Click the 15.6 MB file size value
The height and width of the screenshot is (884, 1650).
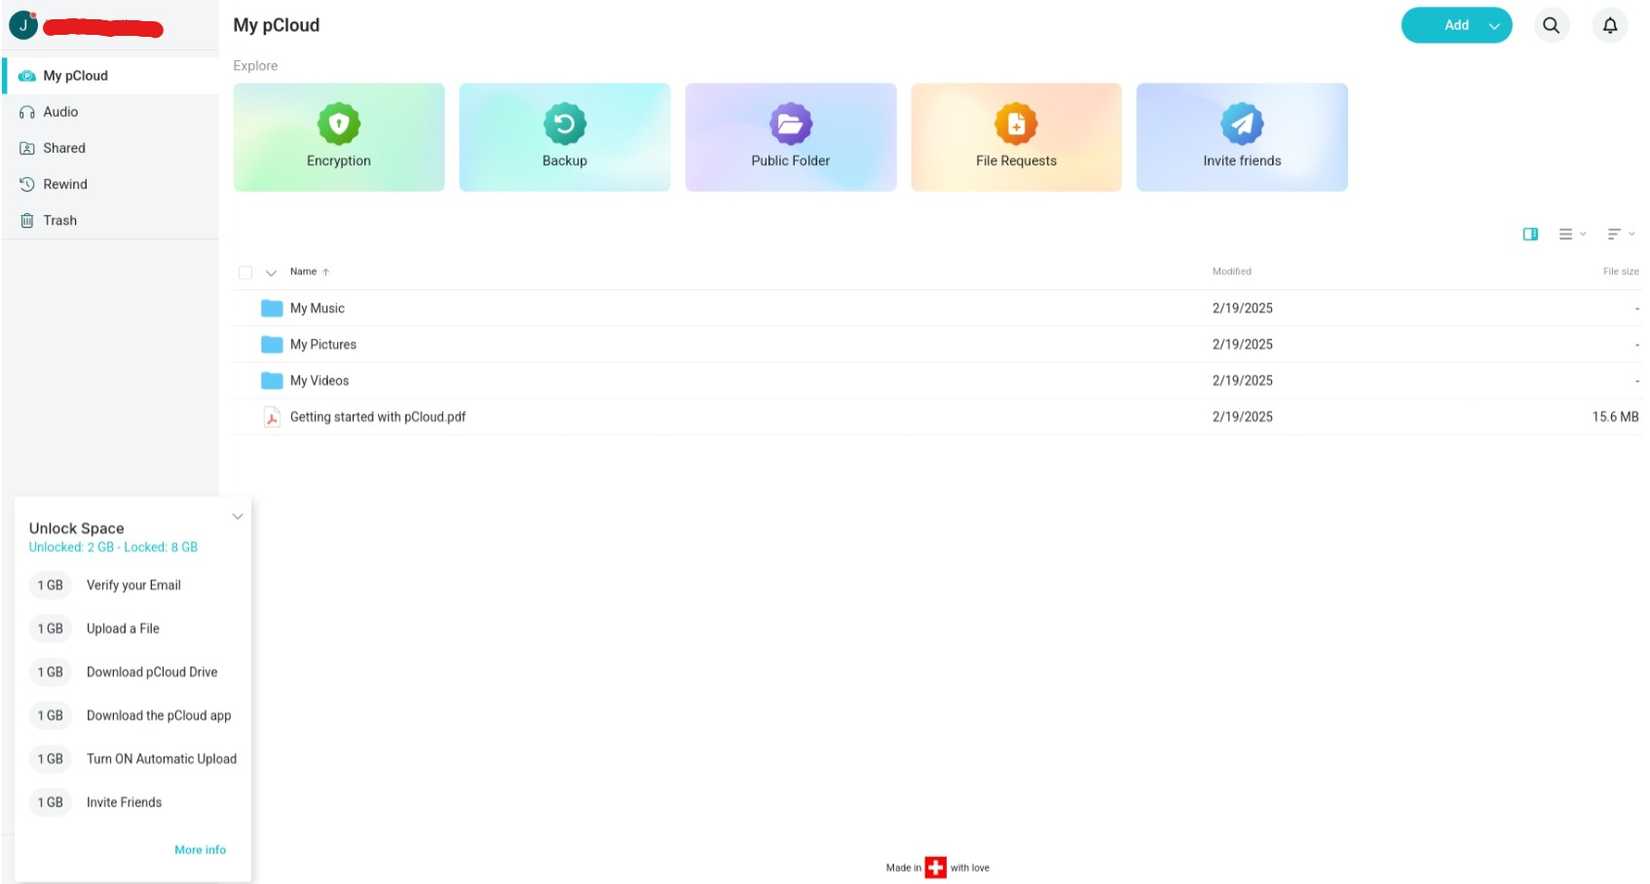pos(1615,417)
